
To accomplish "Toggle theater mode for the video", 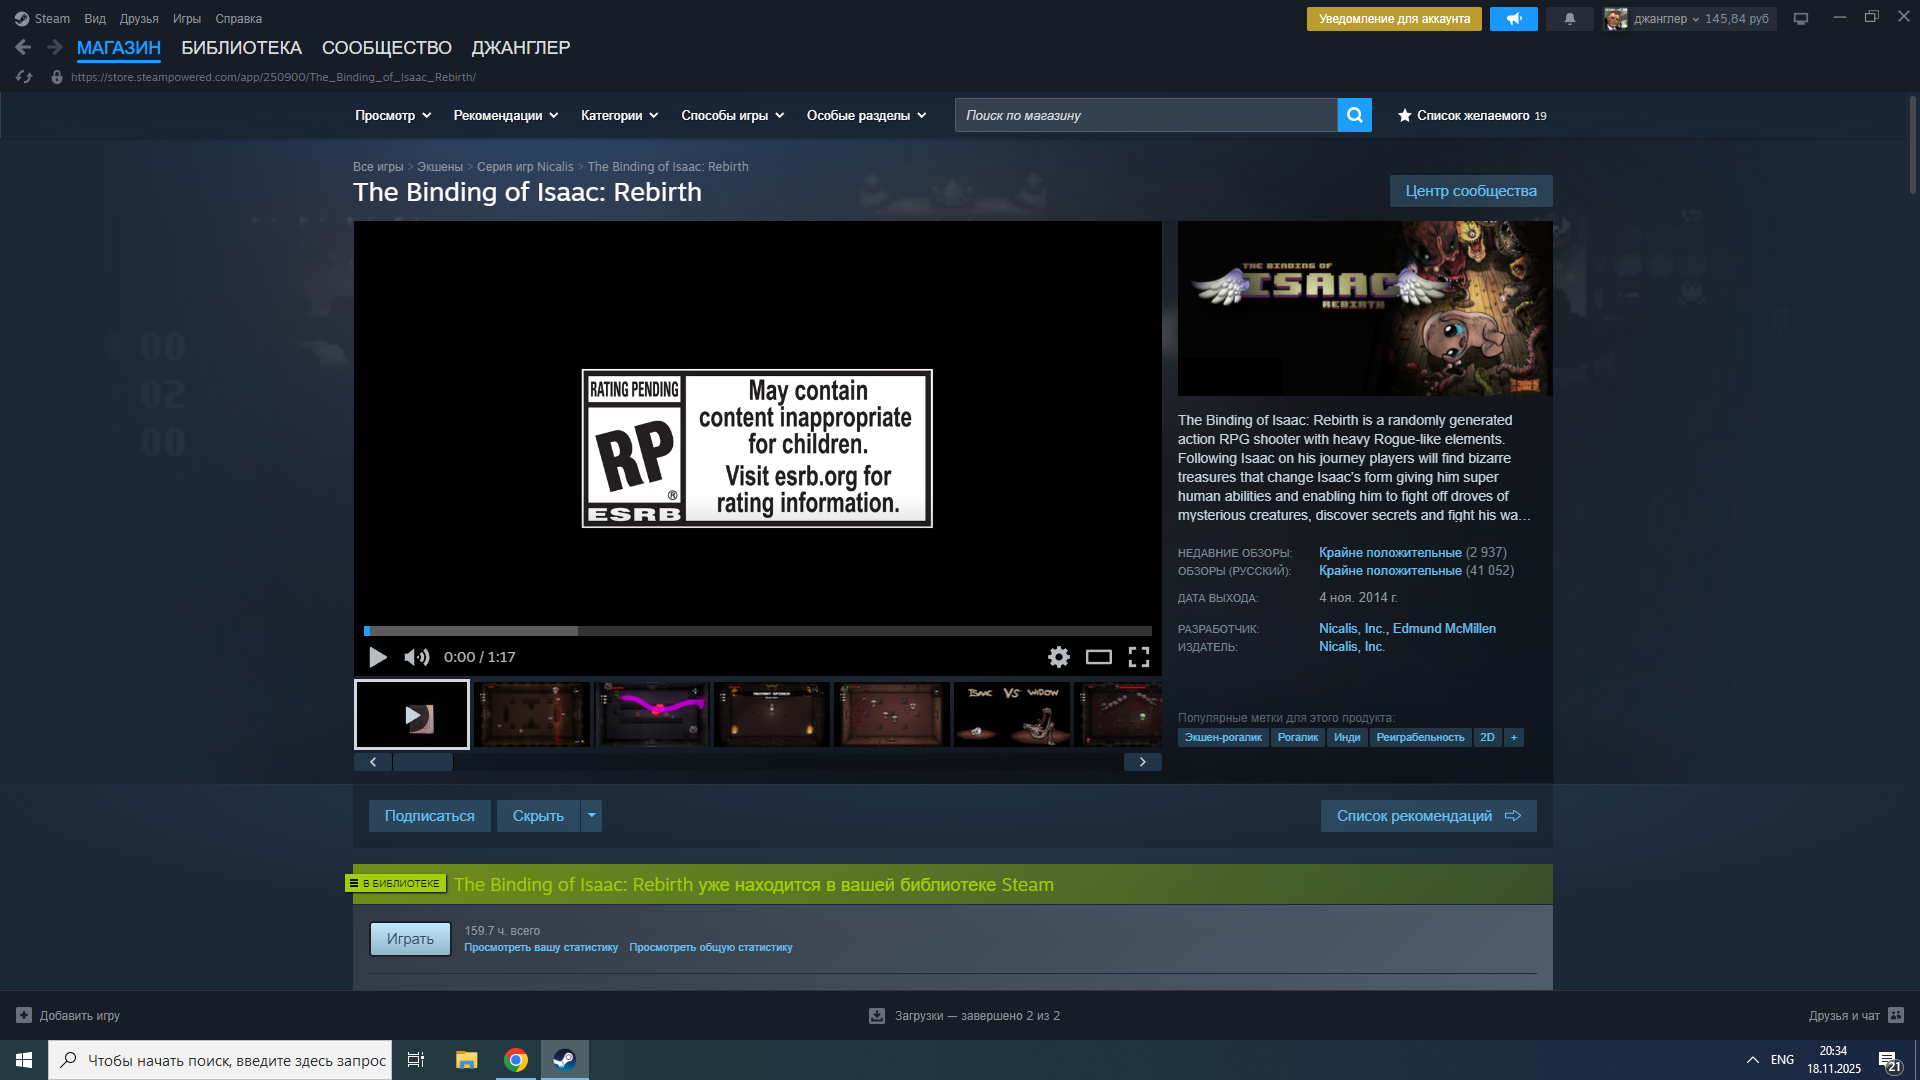I will 1098,657.
